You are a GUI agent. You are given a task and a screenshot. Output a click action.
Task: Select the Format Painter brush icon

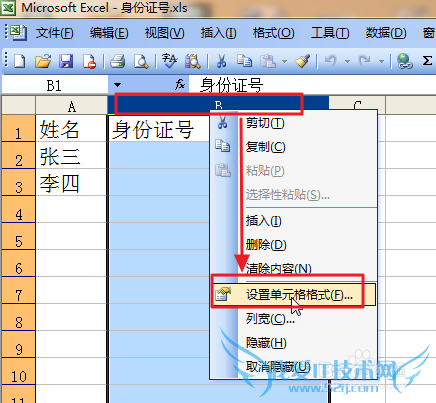302,61
